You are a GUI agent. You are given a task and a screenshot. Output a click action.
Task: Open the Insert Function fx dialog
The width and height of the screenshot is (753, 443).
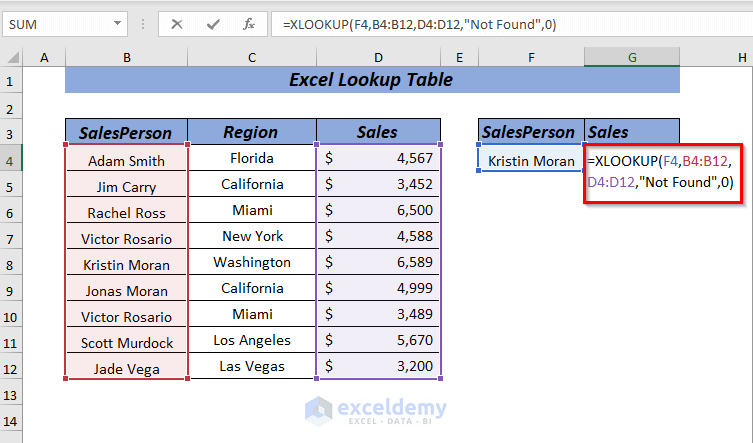pyautogui.click(x=249, y=24)
